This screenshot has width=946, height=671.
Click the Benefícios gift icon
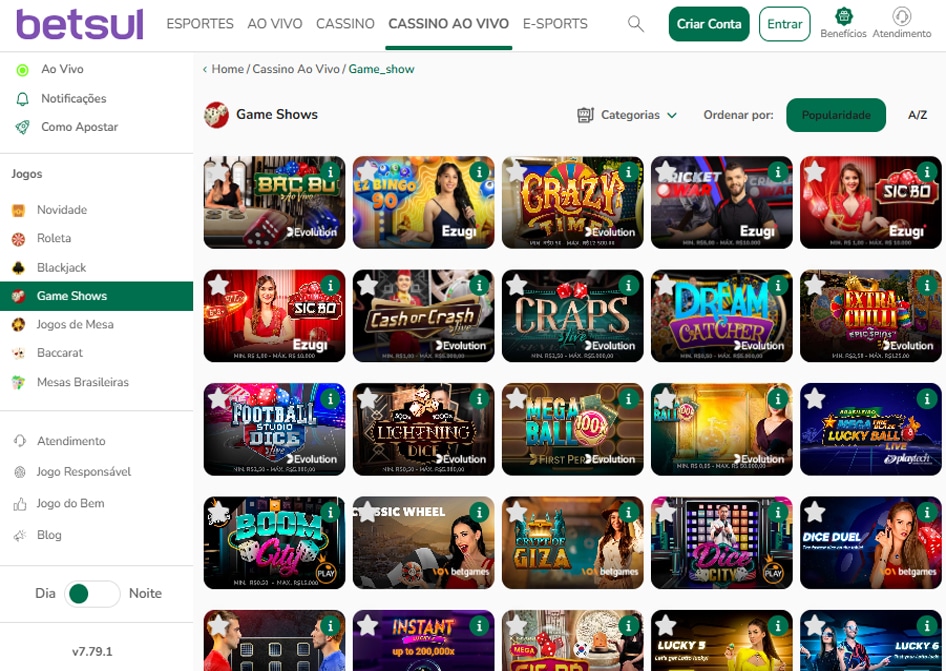click(843, 16)
